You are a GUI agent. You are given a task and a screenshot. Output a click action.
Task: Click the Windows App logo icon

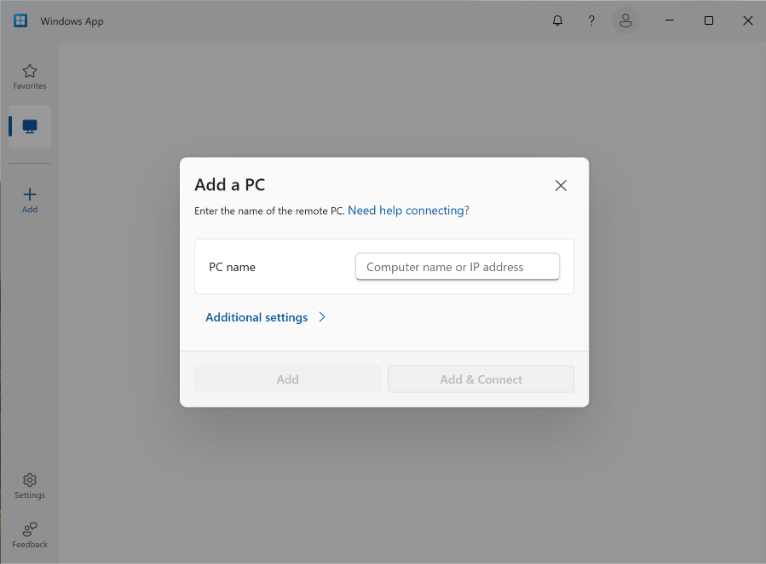coord(21,21)
